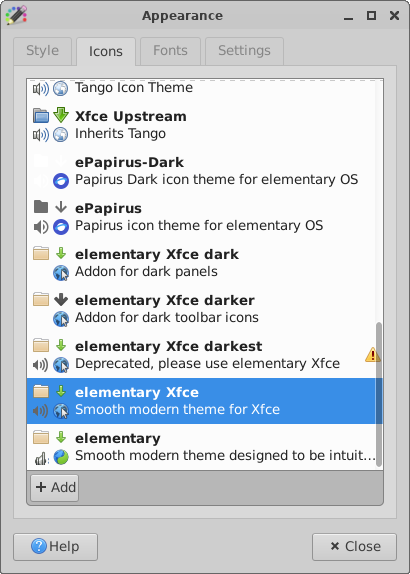Maximize the Appearance window
This screenshot has width=410, height=574.
tap(371, 16)
